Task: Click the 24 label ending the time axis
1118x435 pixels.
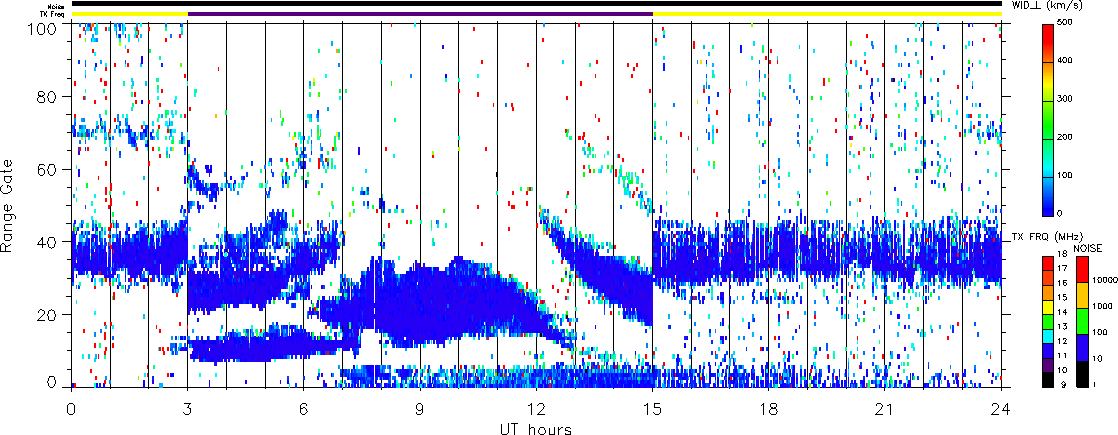Action: pyautogui.click(x=1000, y=408)
